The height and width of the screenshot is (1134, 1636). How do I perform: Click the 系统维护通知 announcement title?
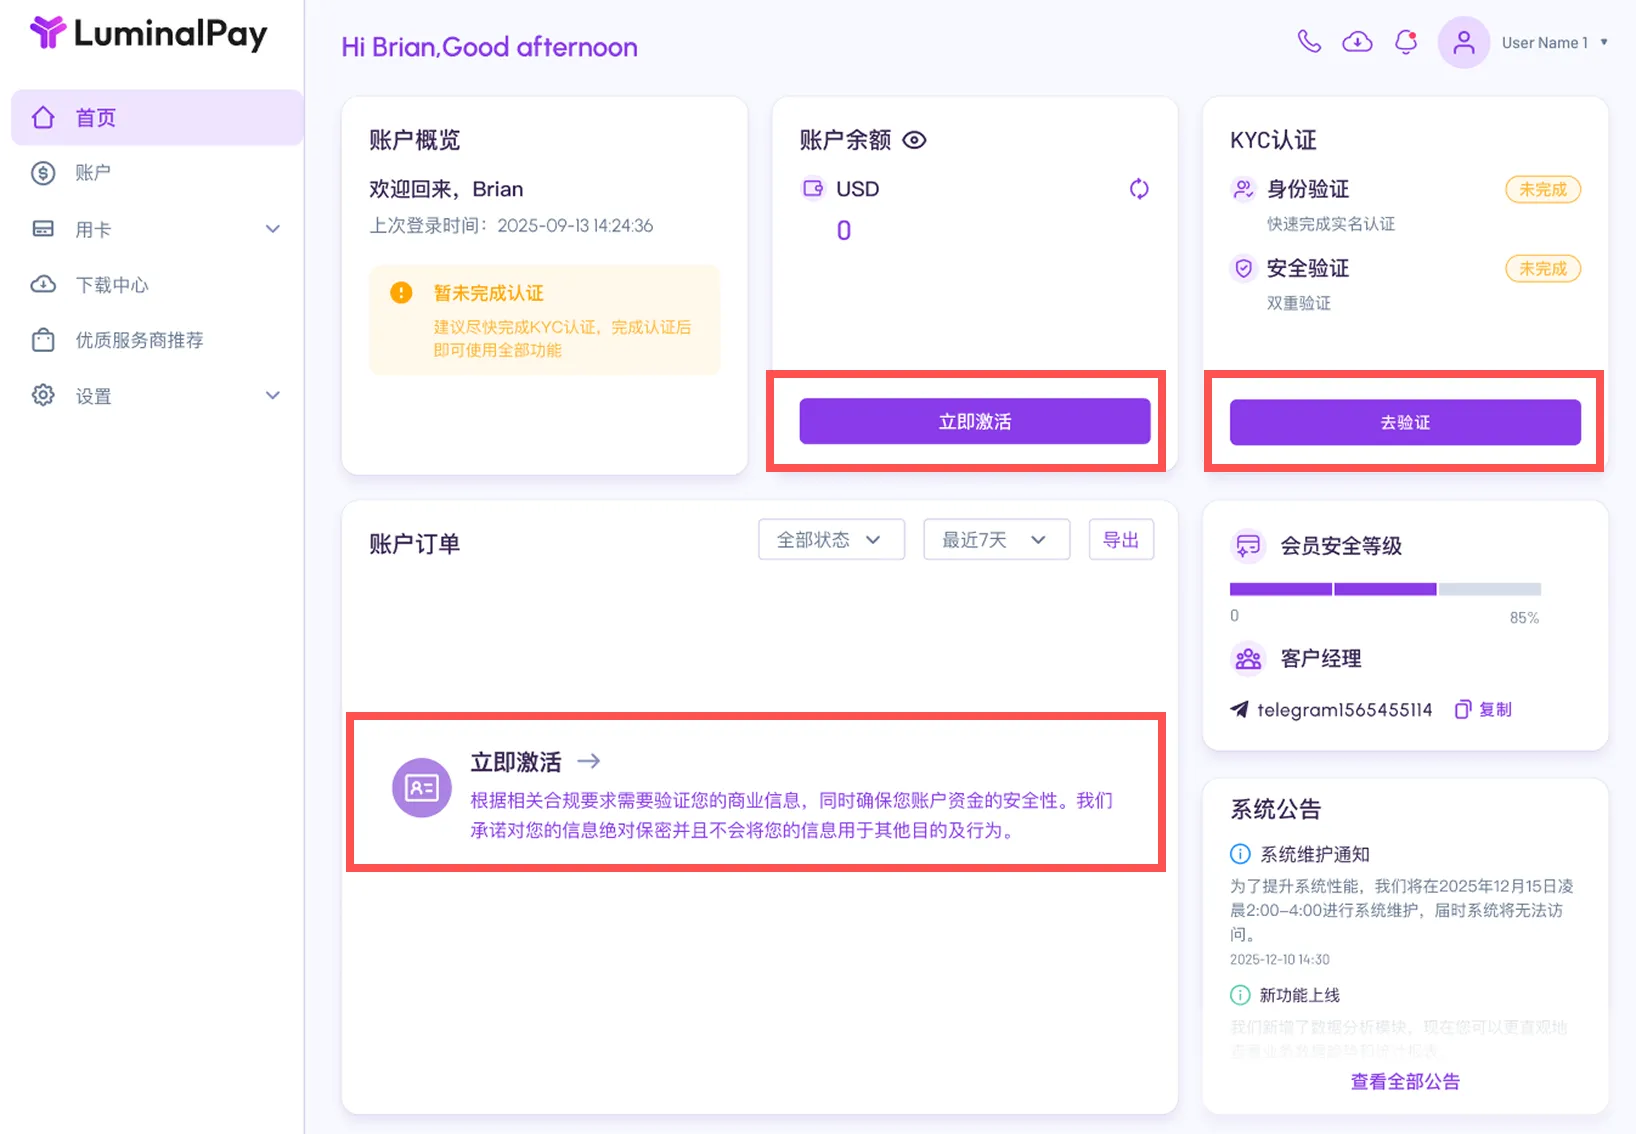pyautogui.click(x=1315, y=855)
